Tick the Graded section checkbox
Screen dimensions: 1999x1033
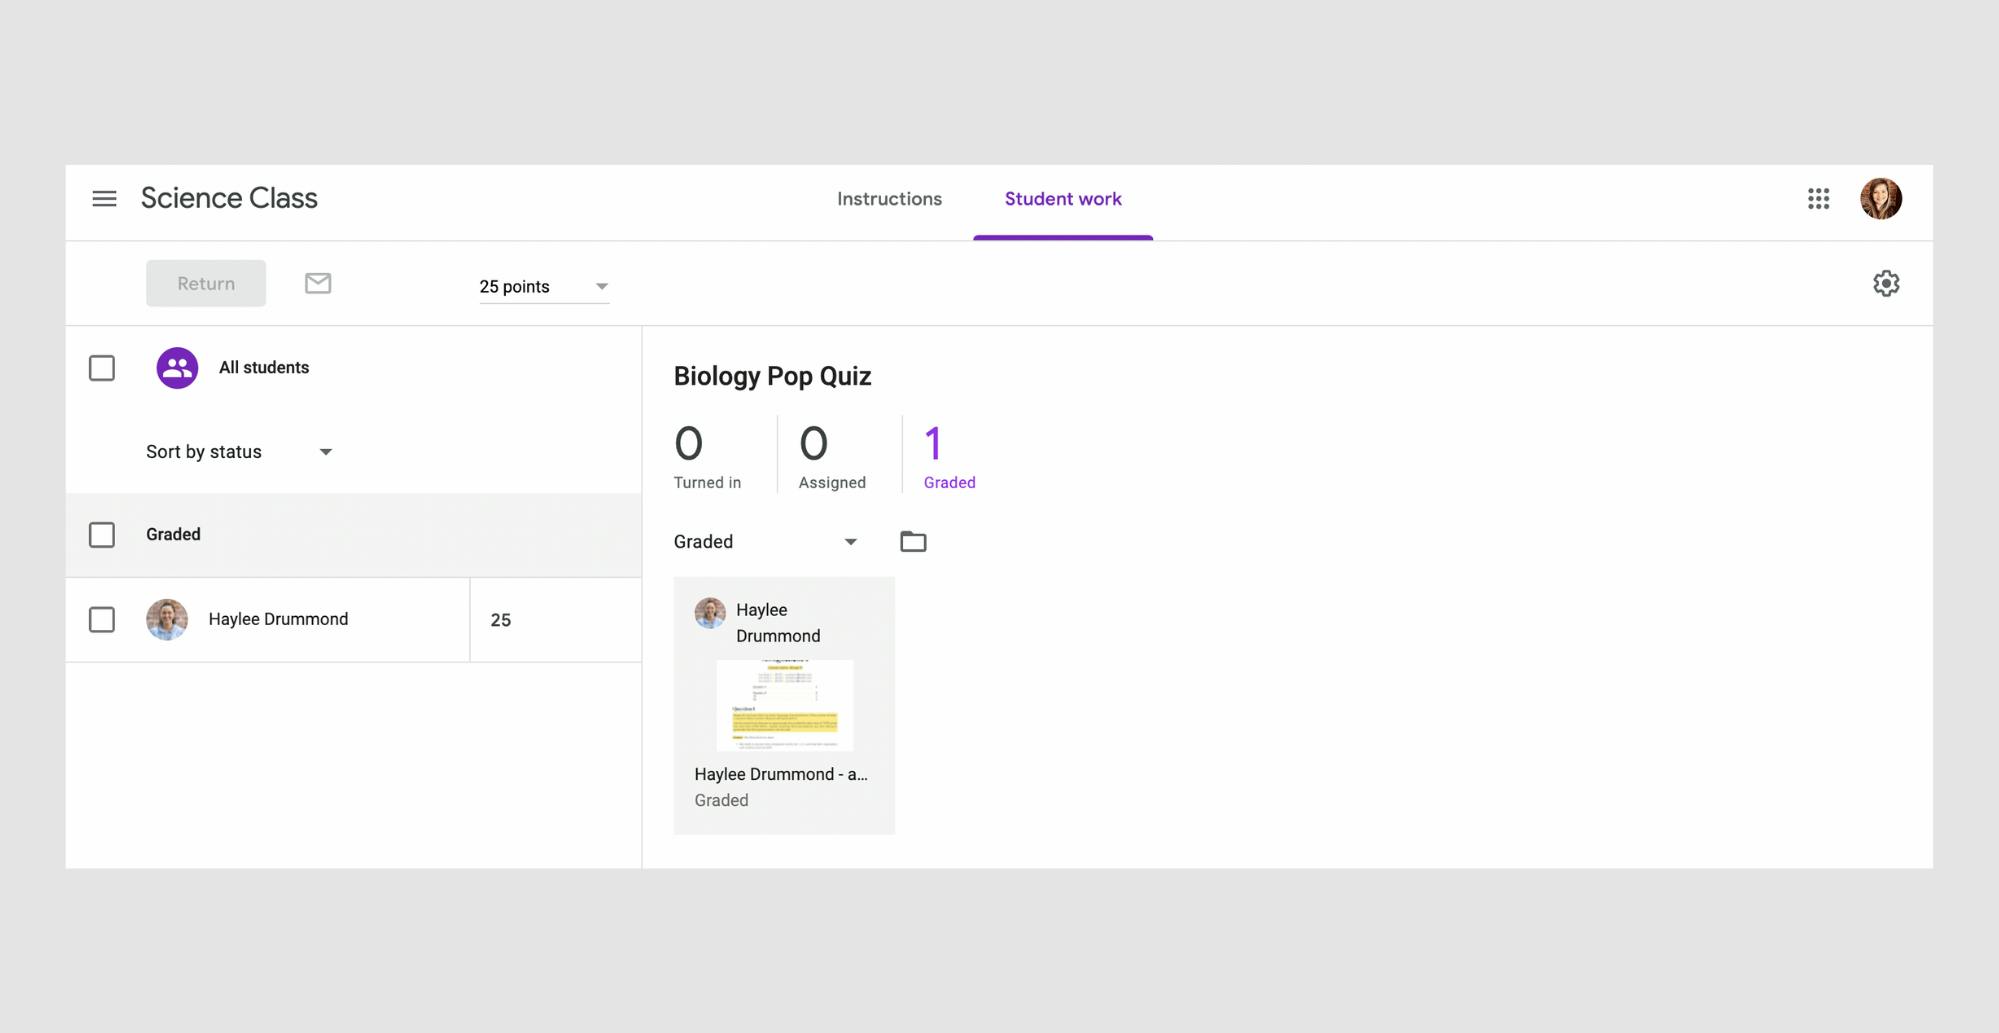(x=102, y=535)
